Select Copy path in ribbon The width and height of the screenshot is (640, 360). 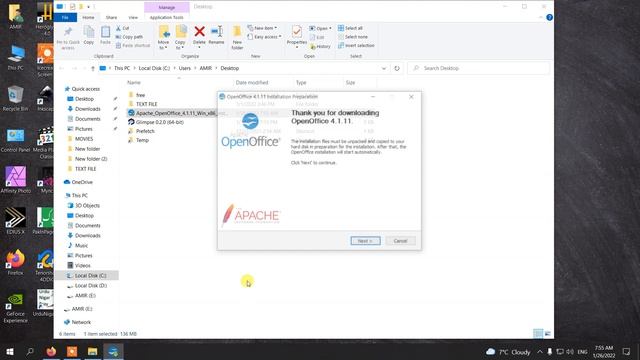coord(129,37)
